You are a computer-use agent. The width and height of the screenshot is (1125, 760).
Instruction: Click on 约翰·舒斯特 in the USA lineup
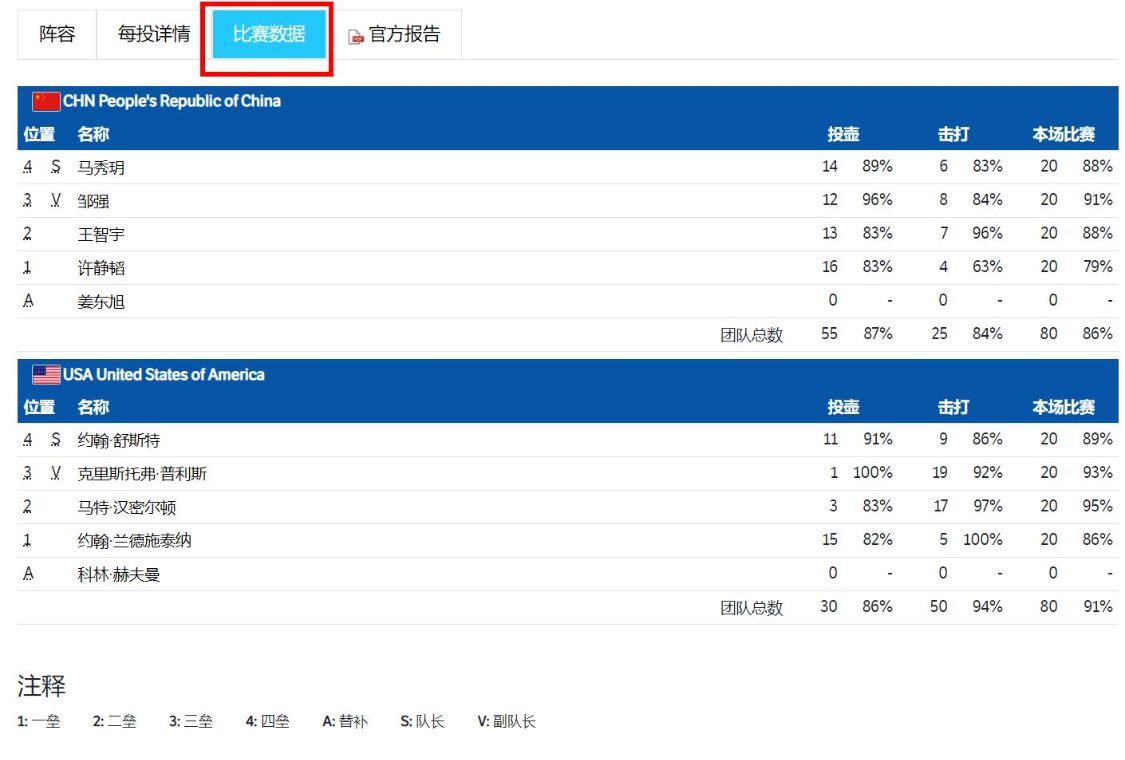click(119, 439)
